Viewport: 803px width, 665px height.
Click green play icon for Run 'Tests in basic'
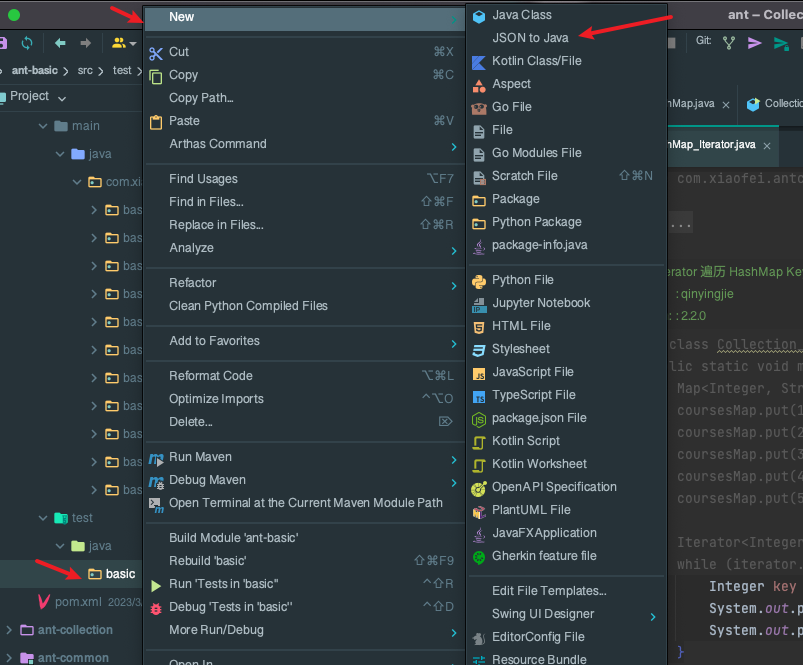tap(155, 584)
